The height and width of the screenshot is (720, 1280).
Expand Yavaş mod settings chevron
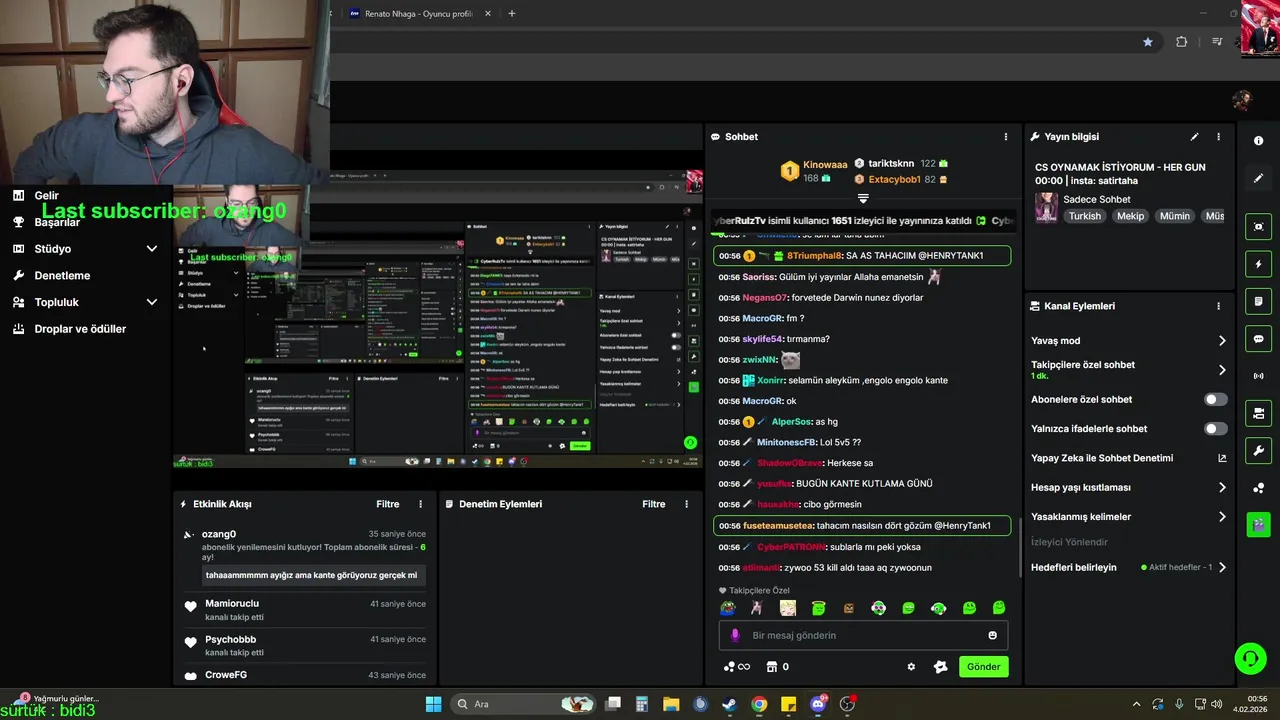point(1221,341)
